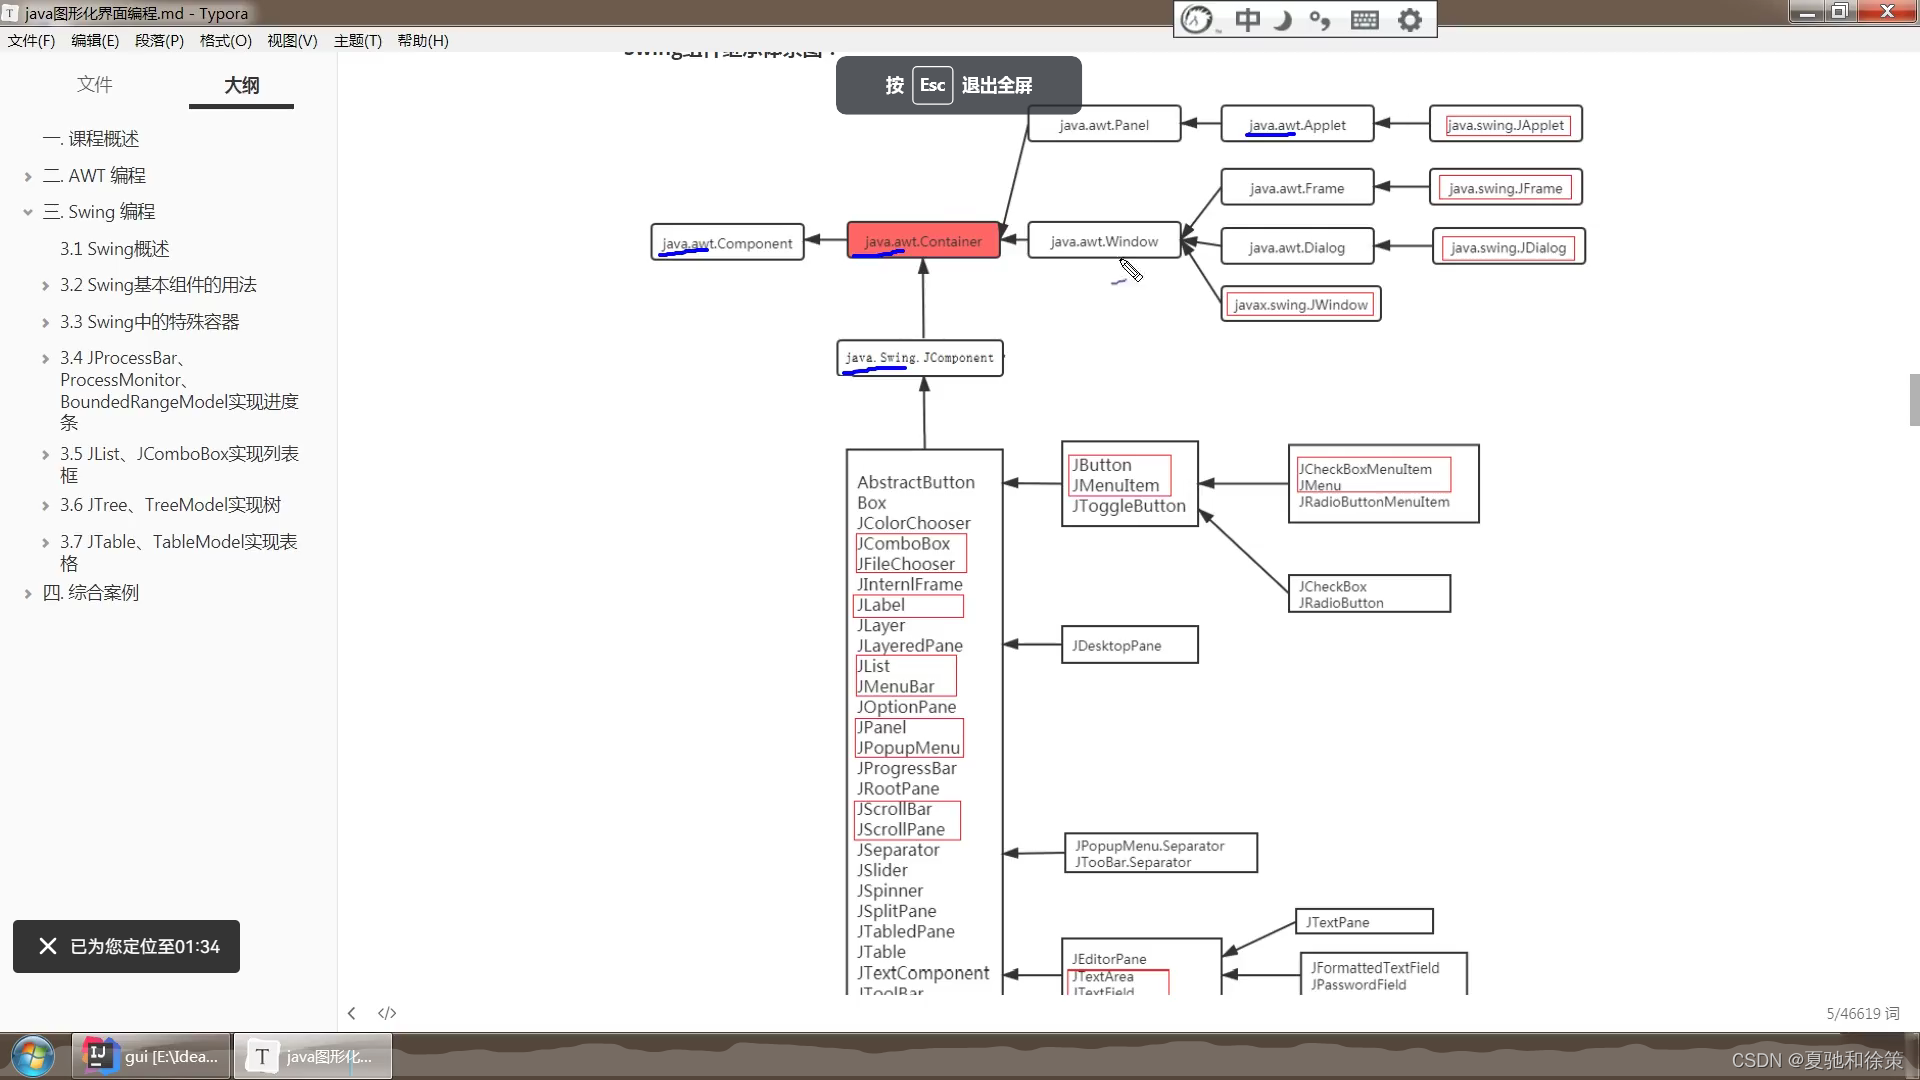Toggle source code mode icon
The height and width of the screenshot is (1080, 1920).
387,1013
